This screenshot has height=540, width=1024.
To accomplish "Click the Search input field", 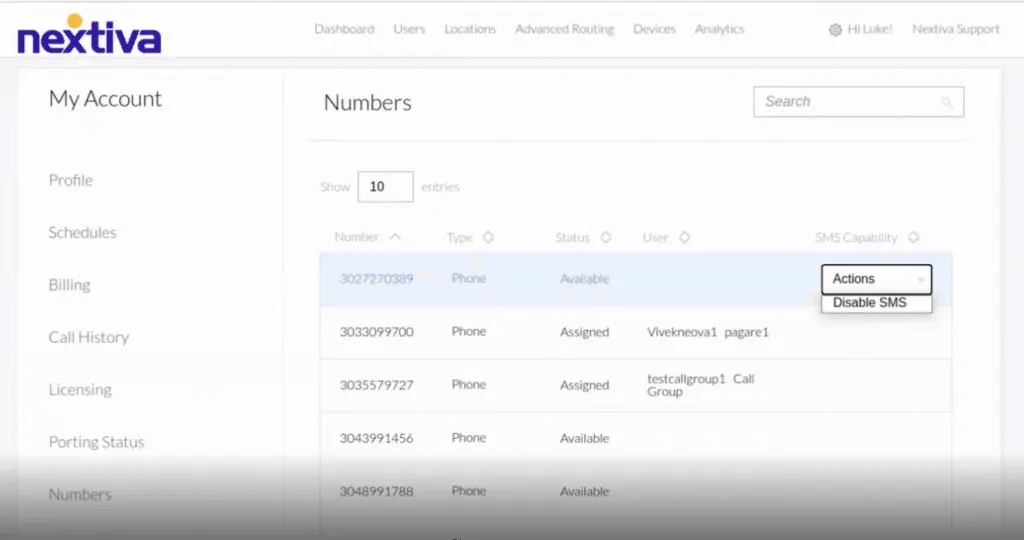I will pyautogui.click(x=858, y=102).
